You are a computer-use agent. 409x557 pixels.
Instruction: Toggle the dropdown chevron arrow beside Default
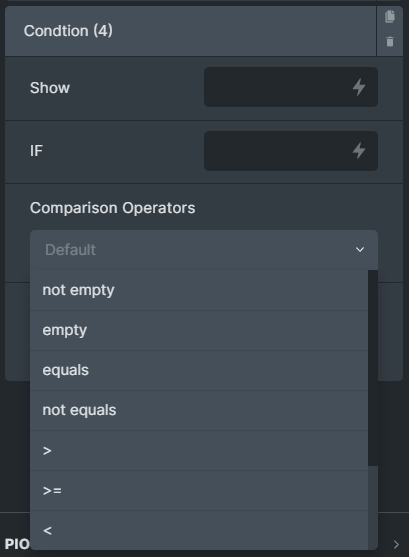[x=360, y=250]
